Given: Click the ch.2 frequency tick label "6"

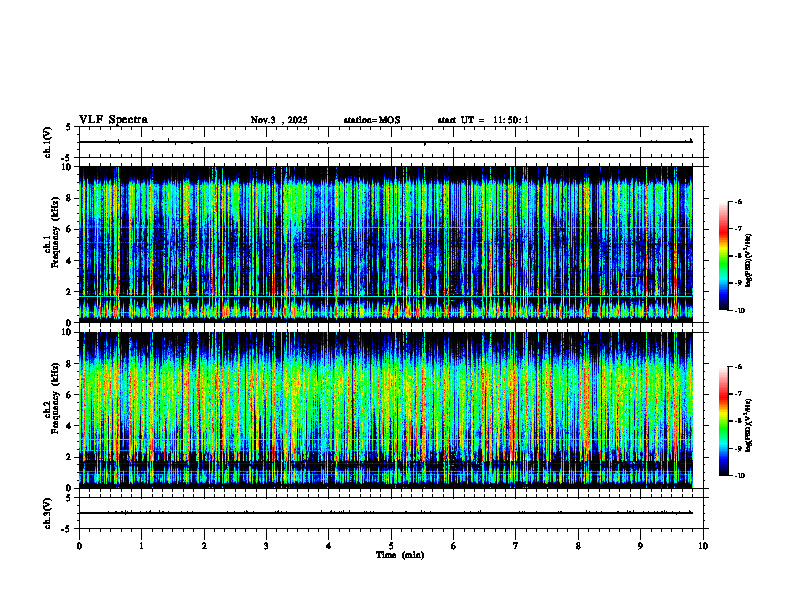Looking at the screenshot, I should tap(69, 394).
